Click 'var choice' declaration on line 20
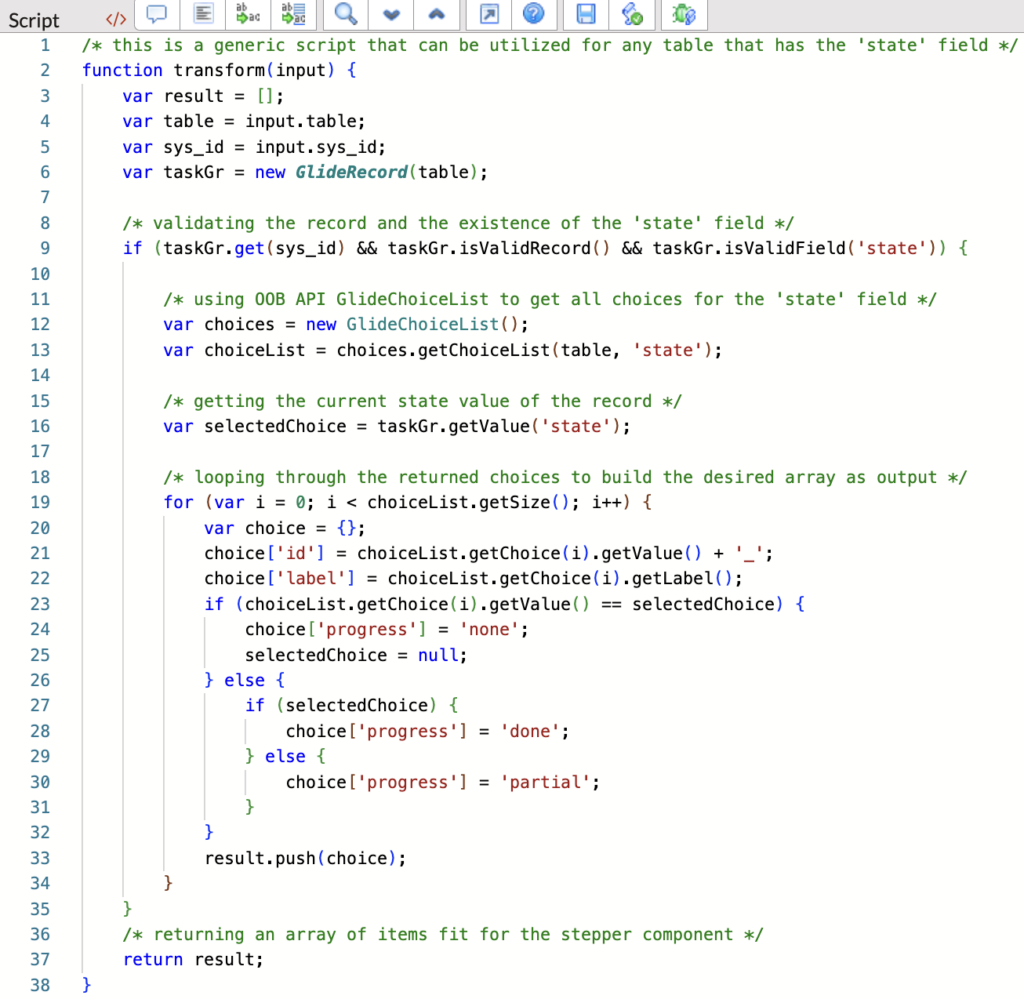The image size is (1024, 999). pos(255,528)
